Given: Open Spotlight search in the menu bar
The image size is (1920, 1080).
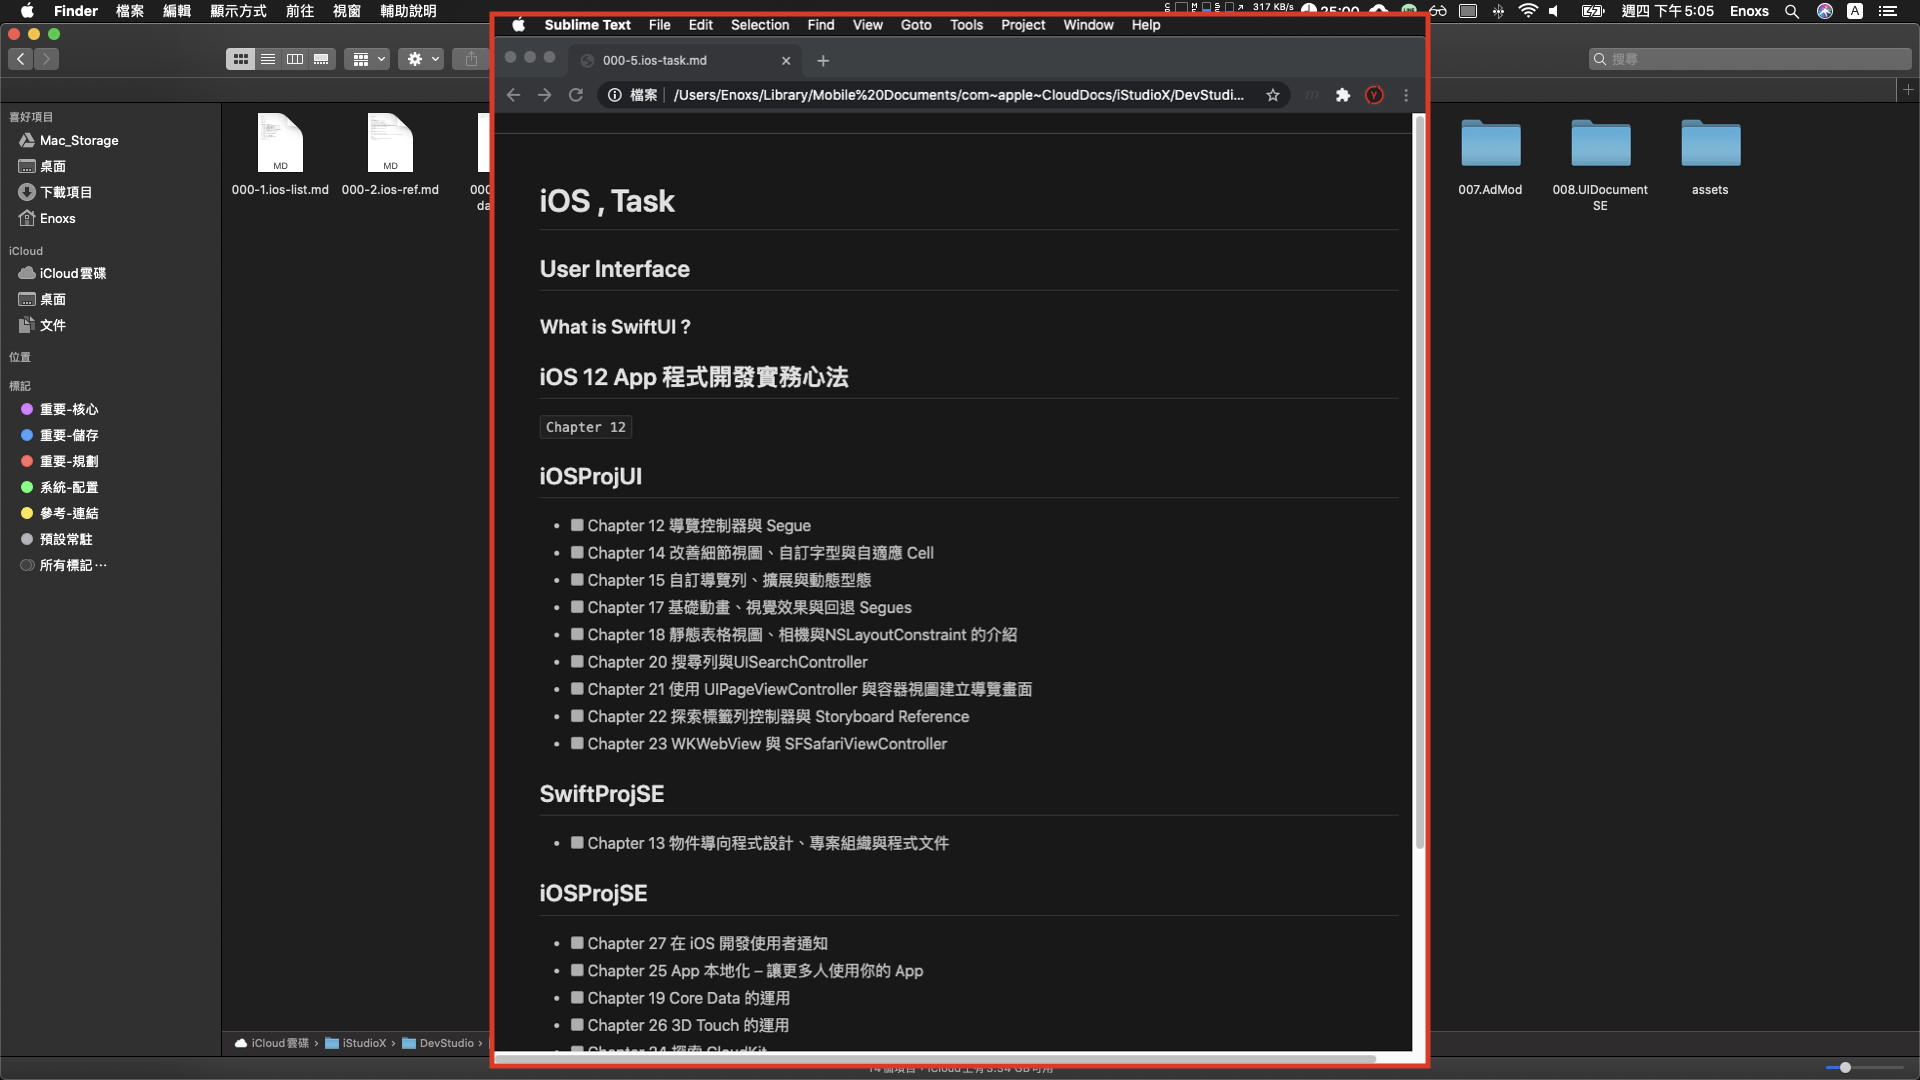Looking at the screenshot, I should (1792, 11).
